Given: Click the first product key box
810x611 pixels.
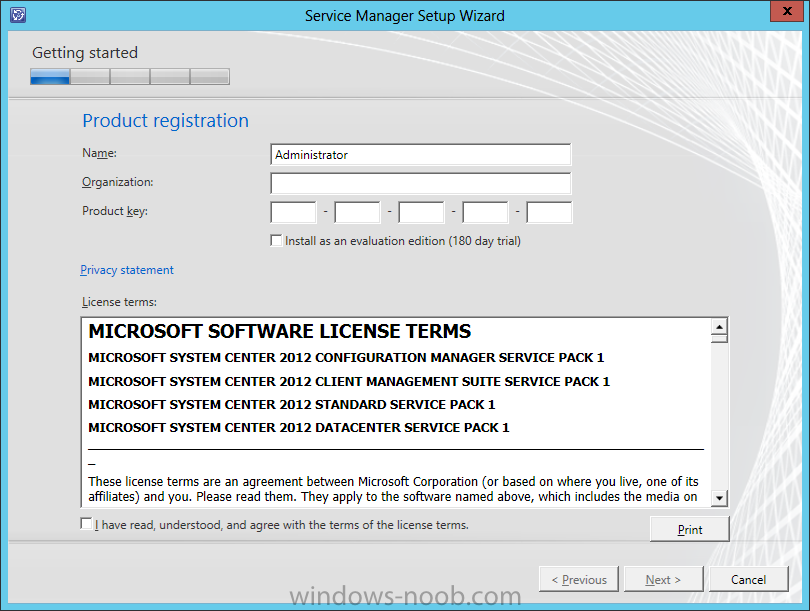Looking at the screenshot, I should pyautogui.click(x=293, y=212).
